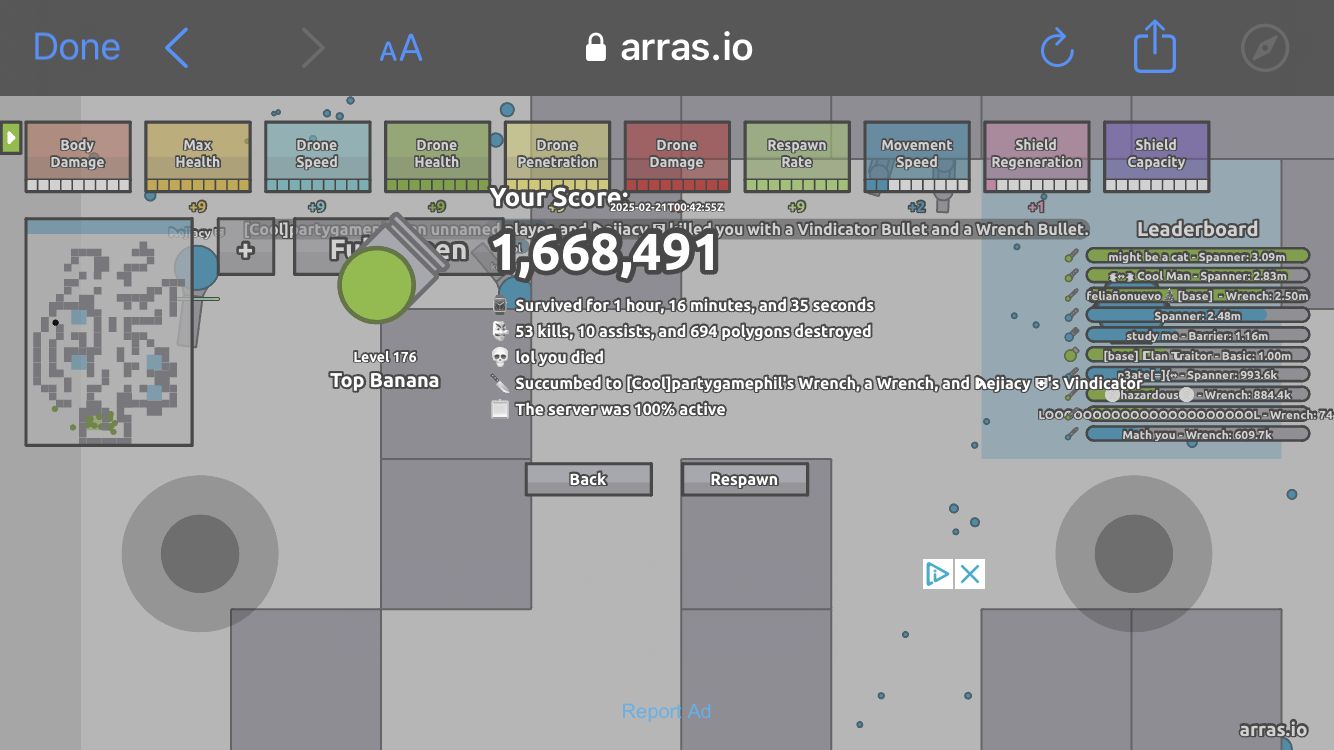Image resolution: width=1334 pixels, height=750 pixels.
Task: Upgrade Drone Damage stat
Action: 677,156
